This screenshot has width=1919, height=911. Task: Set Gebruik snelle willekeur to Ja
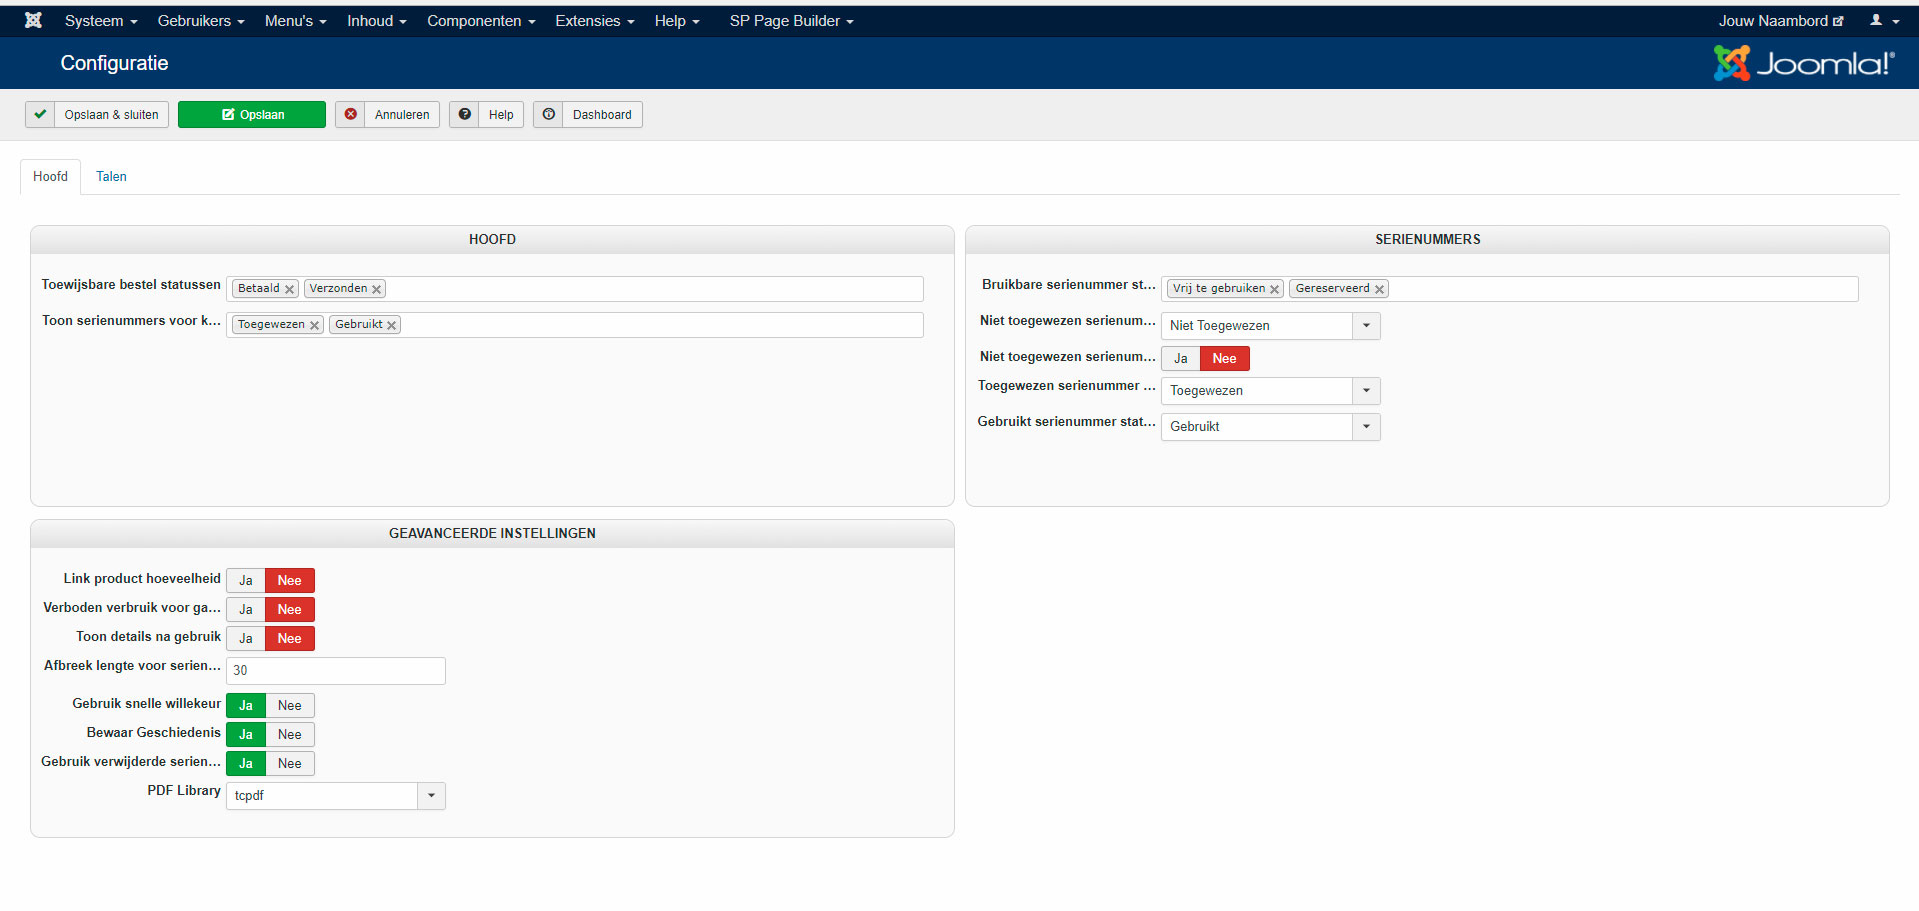(246, 705)
